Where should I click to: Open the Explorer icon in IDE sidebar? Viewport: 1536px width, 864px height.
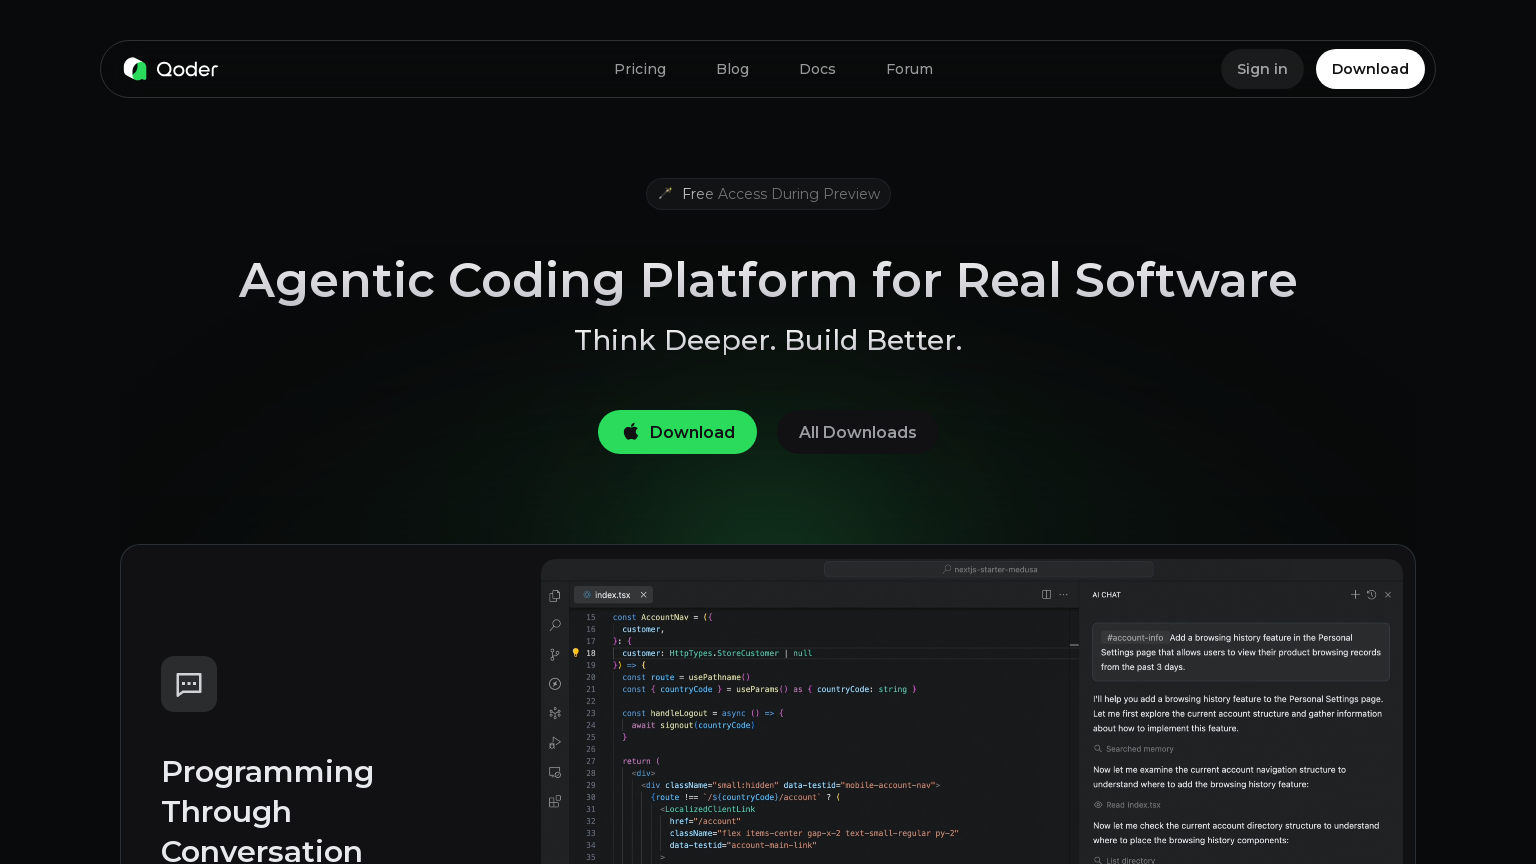(555, 596)
